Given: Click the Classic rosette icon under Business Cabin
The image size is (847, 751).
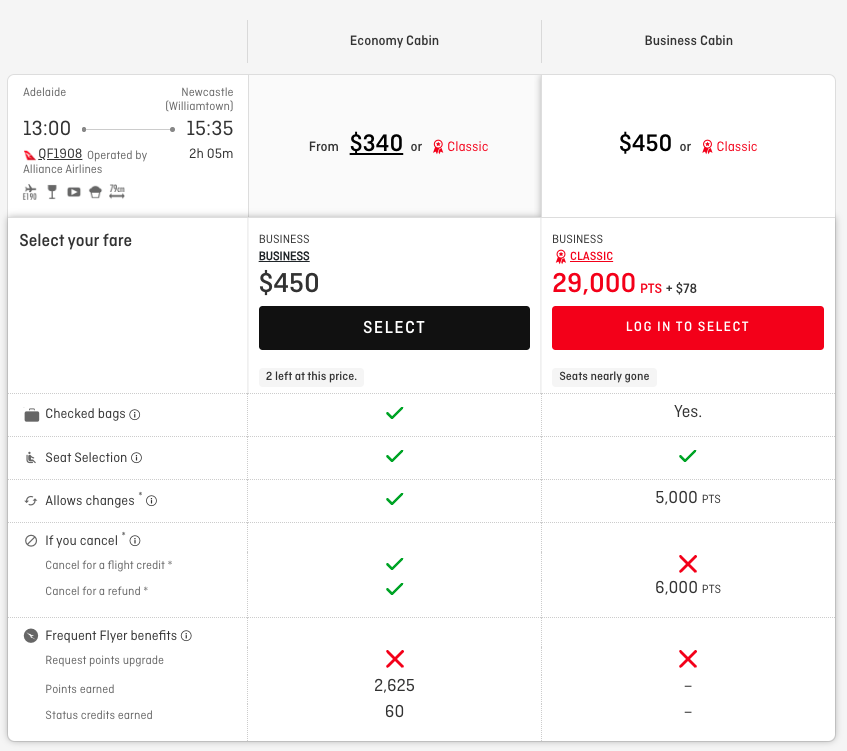Looking at the screenshot, I should 707,146.
